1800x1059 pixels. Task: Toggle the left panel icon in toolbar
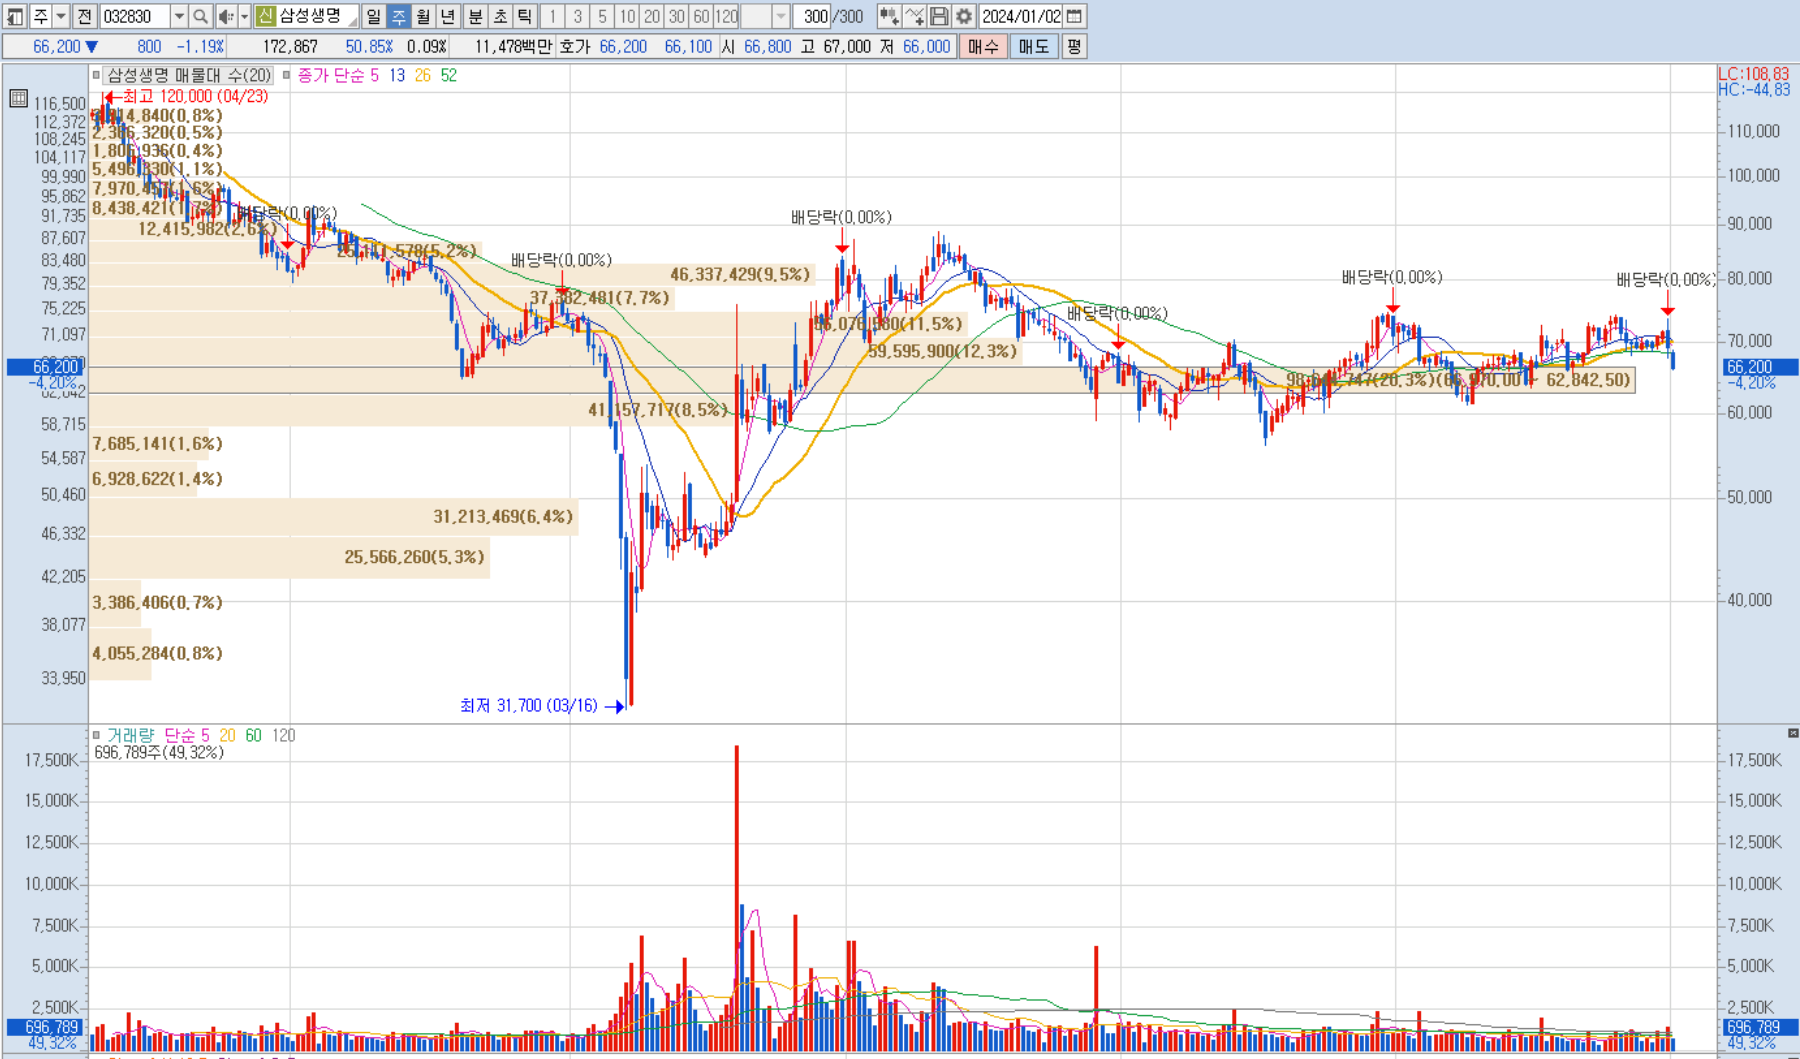click(x=15, y=16)
